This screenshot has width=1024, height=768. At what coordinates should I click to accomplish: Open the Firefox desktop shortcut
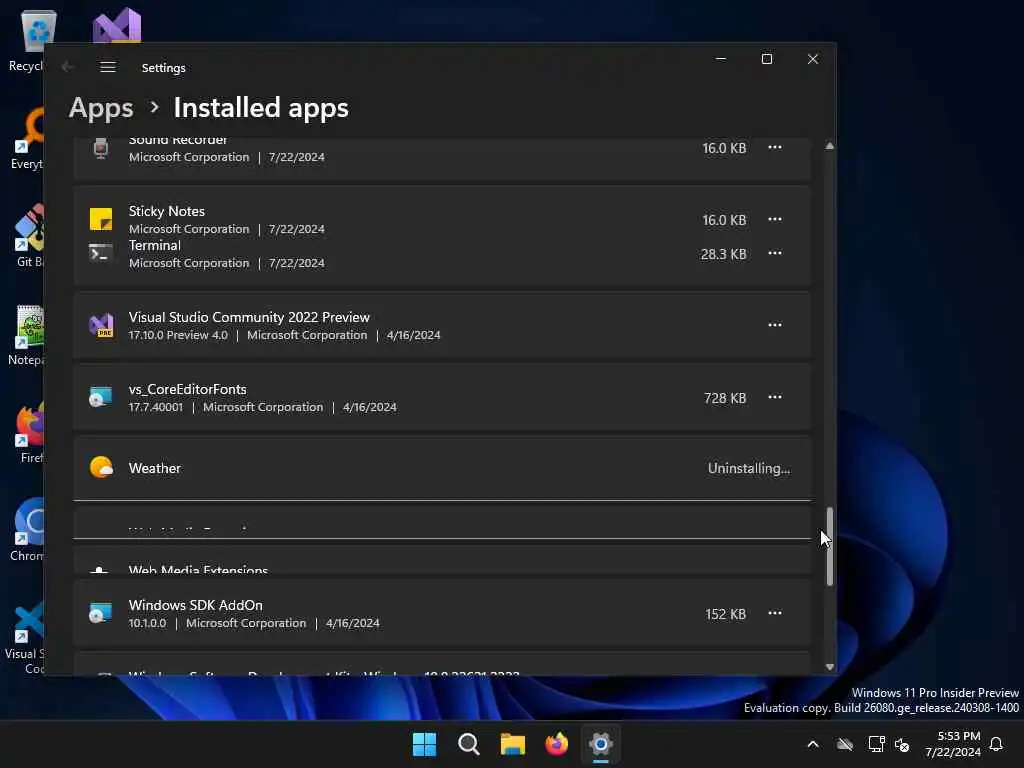(29, 433)
